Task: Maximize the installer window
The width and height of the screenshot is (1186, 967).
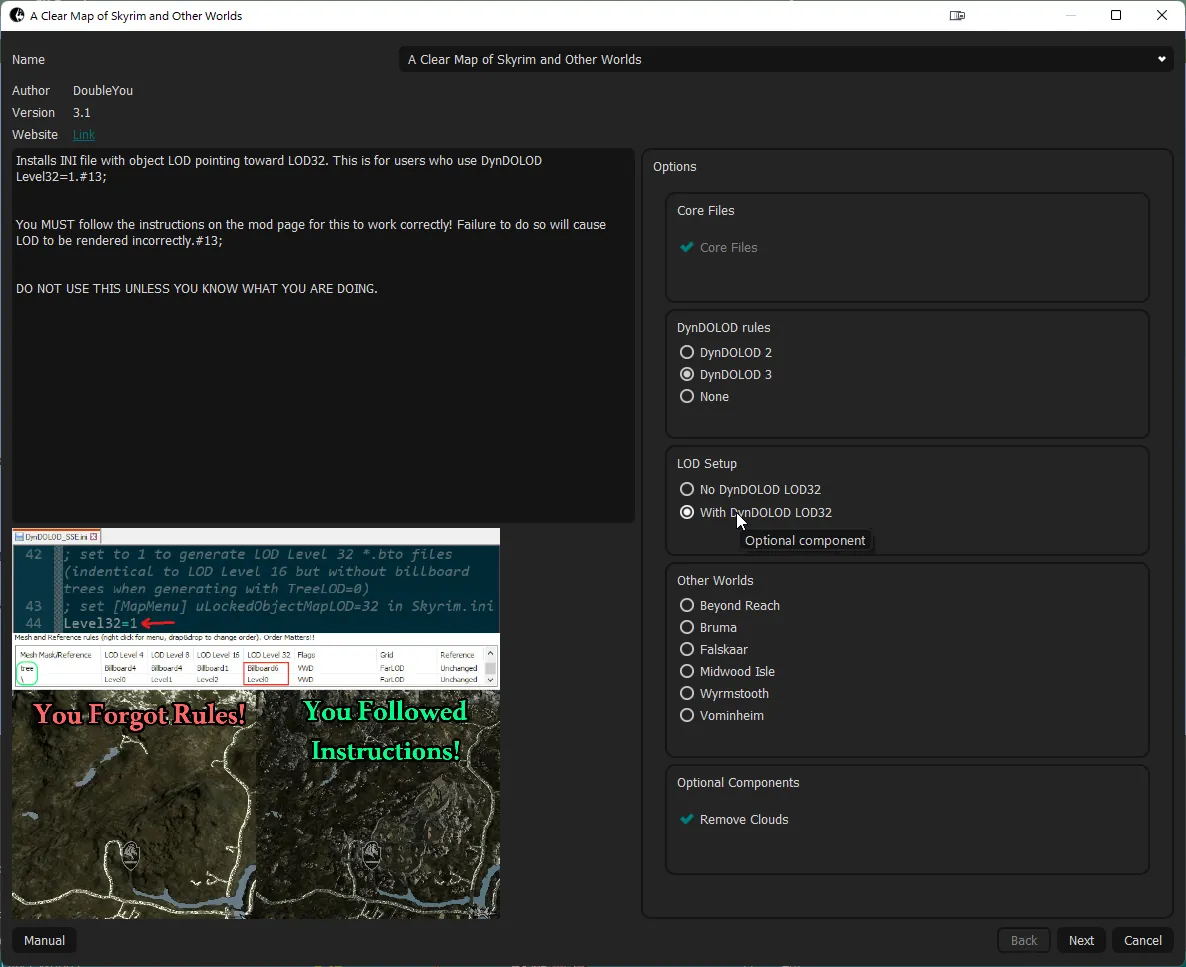Action: 1116,15
